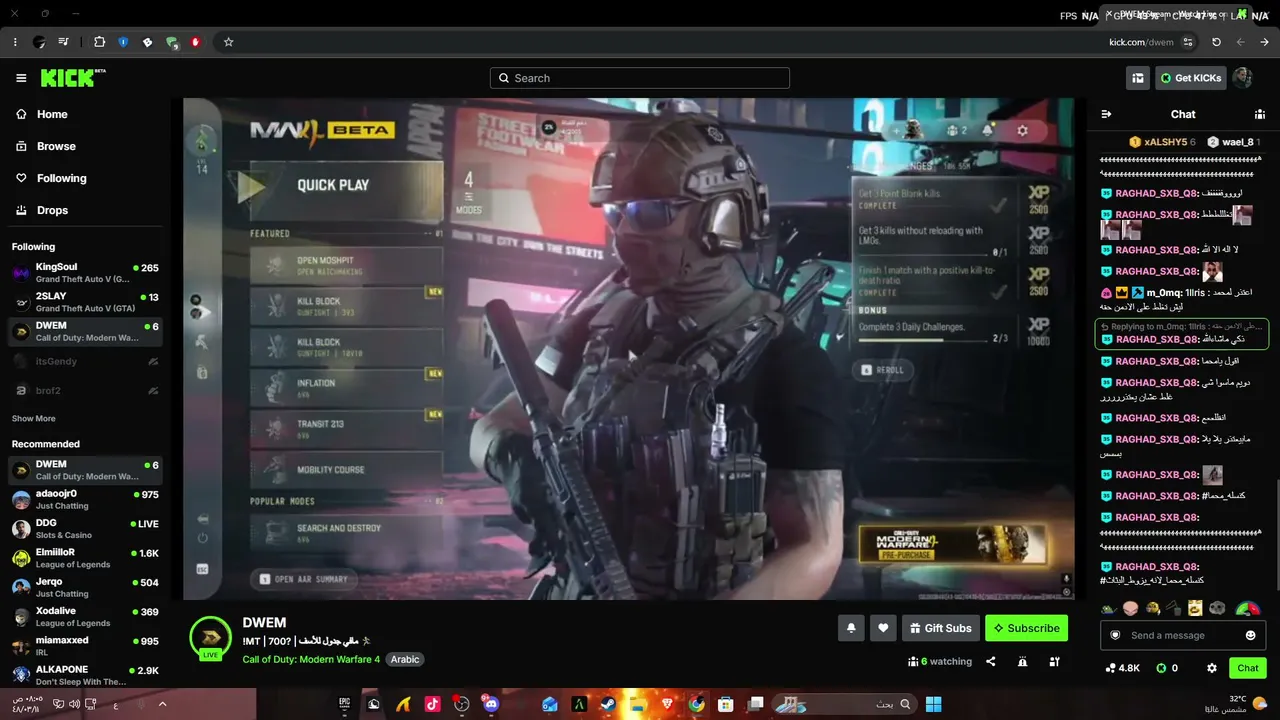This screenshot has height=720, width=1280.
Task: Follow DWEM with the heart button
Action: click(x=883, y=628)
